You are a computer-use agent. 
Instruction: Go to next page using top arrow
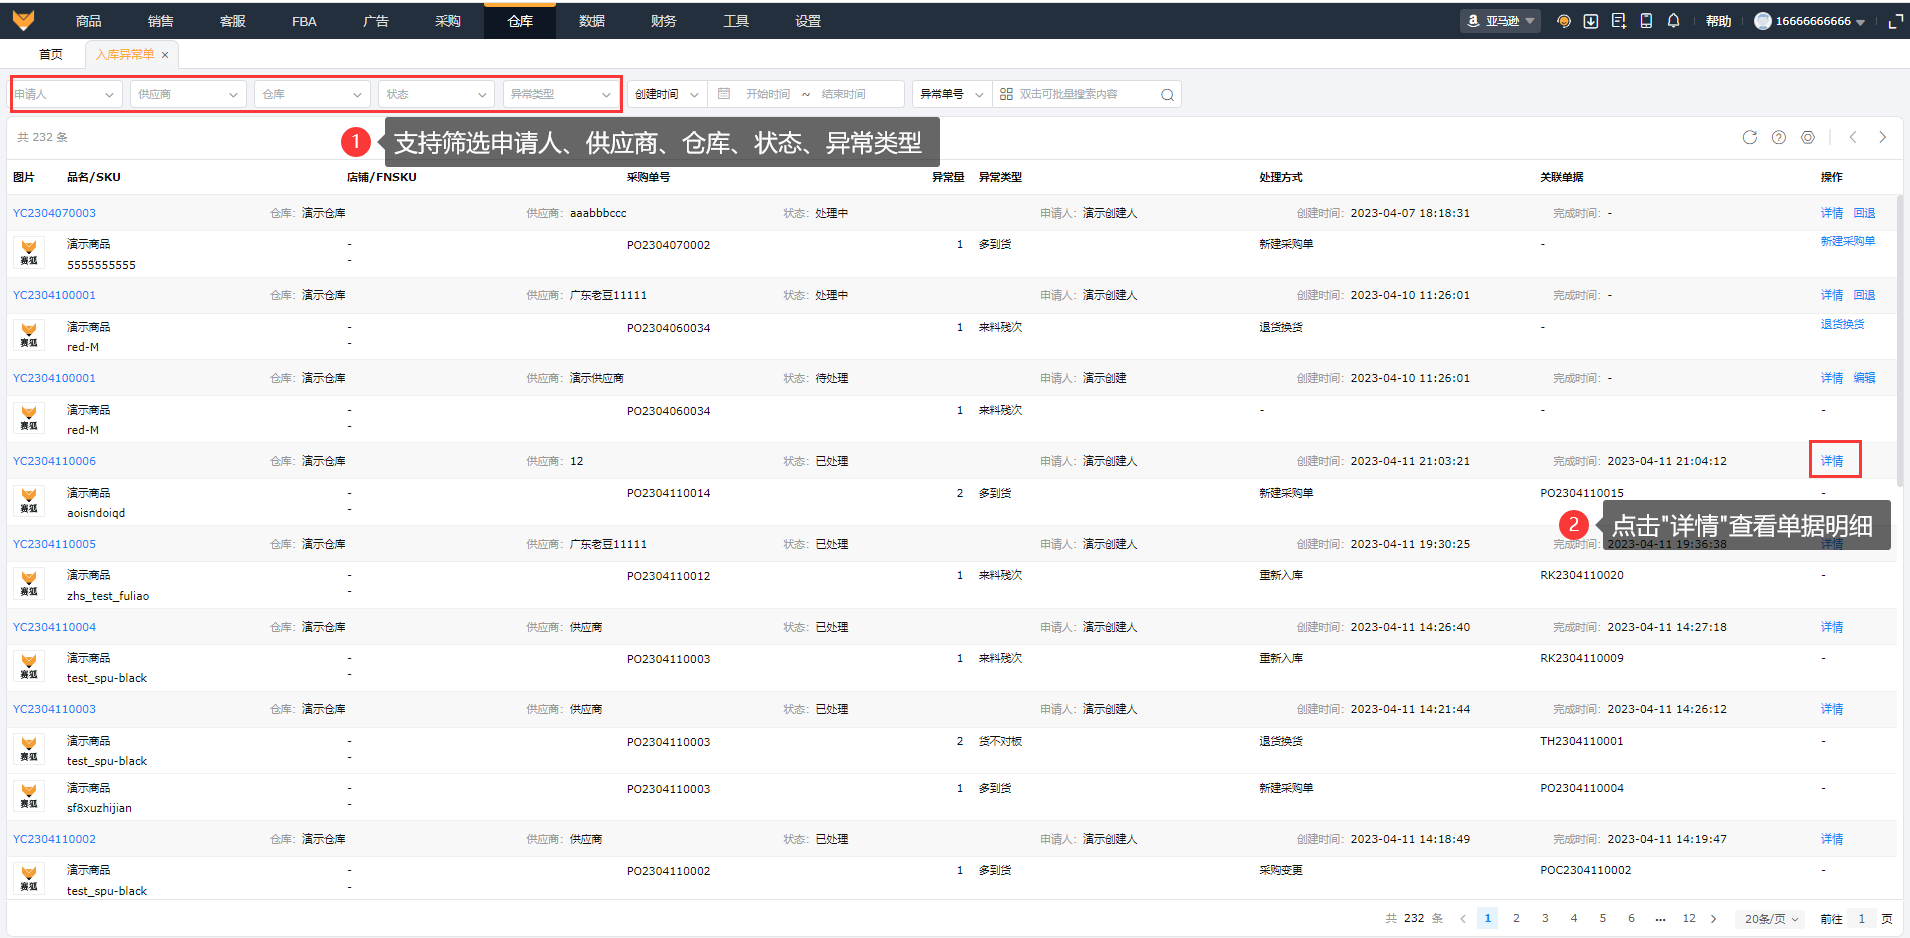click(1883, 137)
